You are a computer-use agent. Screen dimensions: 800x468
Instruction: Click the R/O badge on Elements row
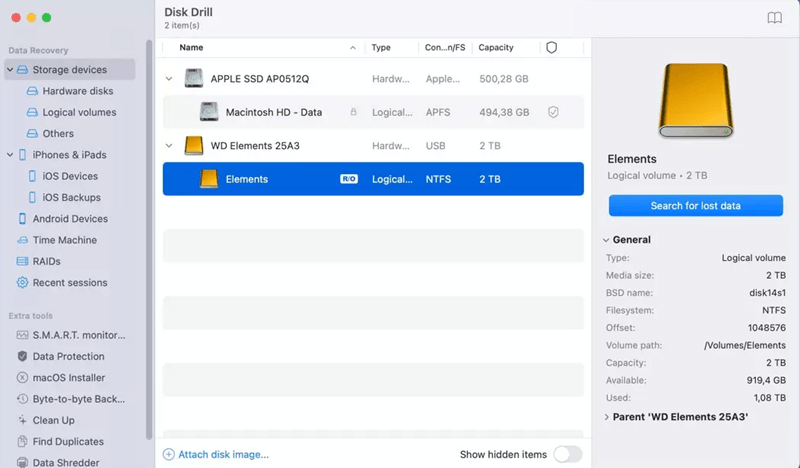349,179
